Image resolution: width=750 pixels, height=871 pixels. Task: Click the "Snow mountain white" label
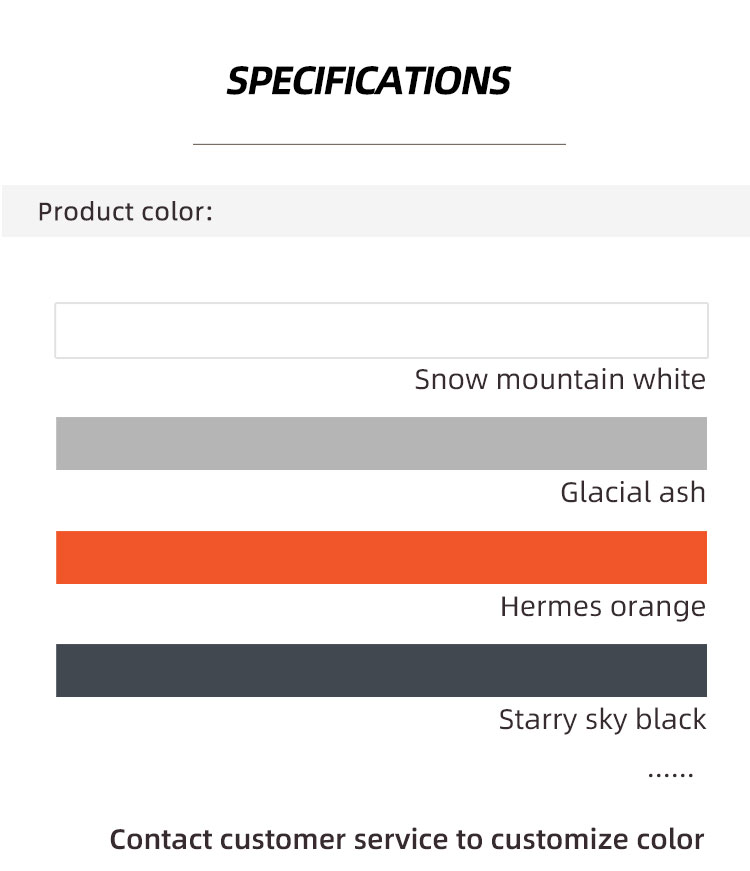click(x=560, y=380)
